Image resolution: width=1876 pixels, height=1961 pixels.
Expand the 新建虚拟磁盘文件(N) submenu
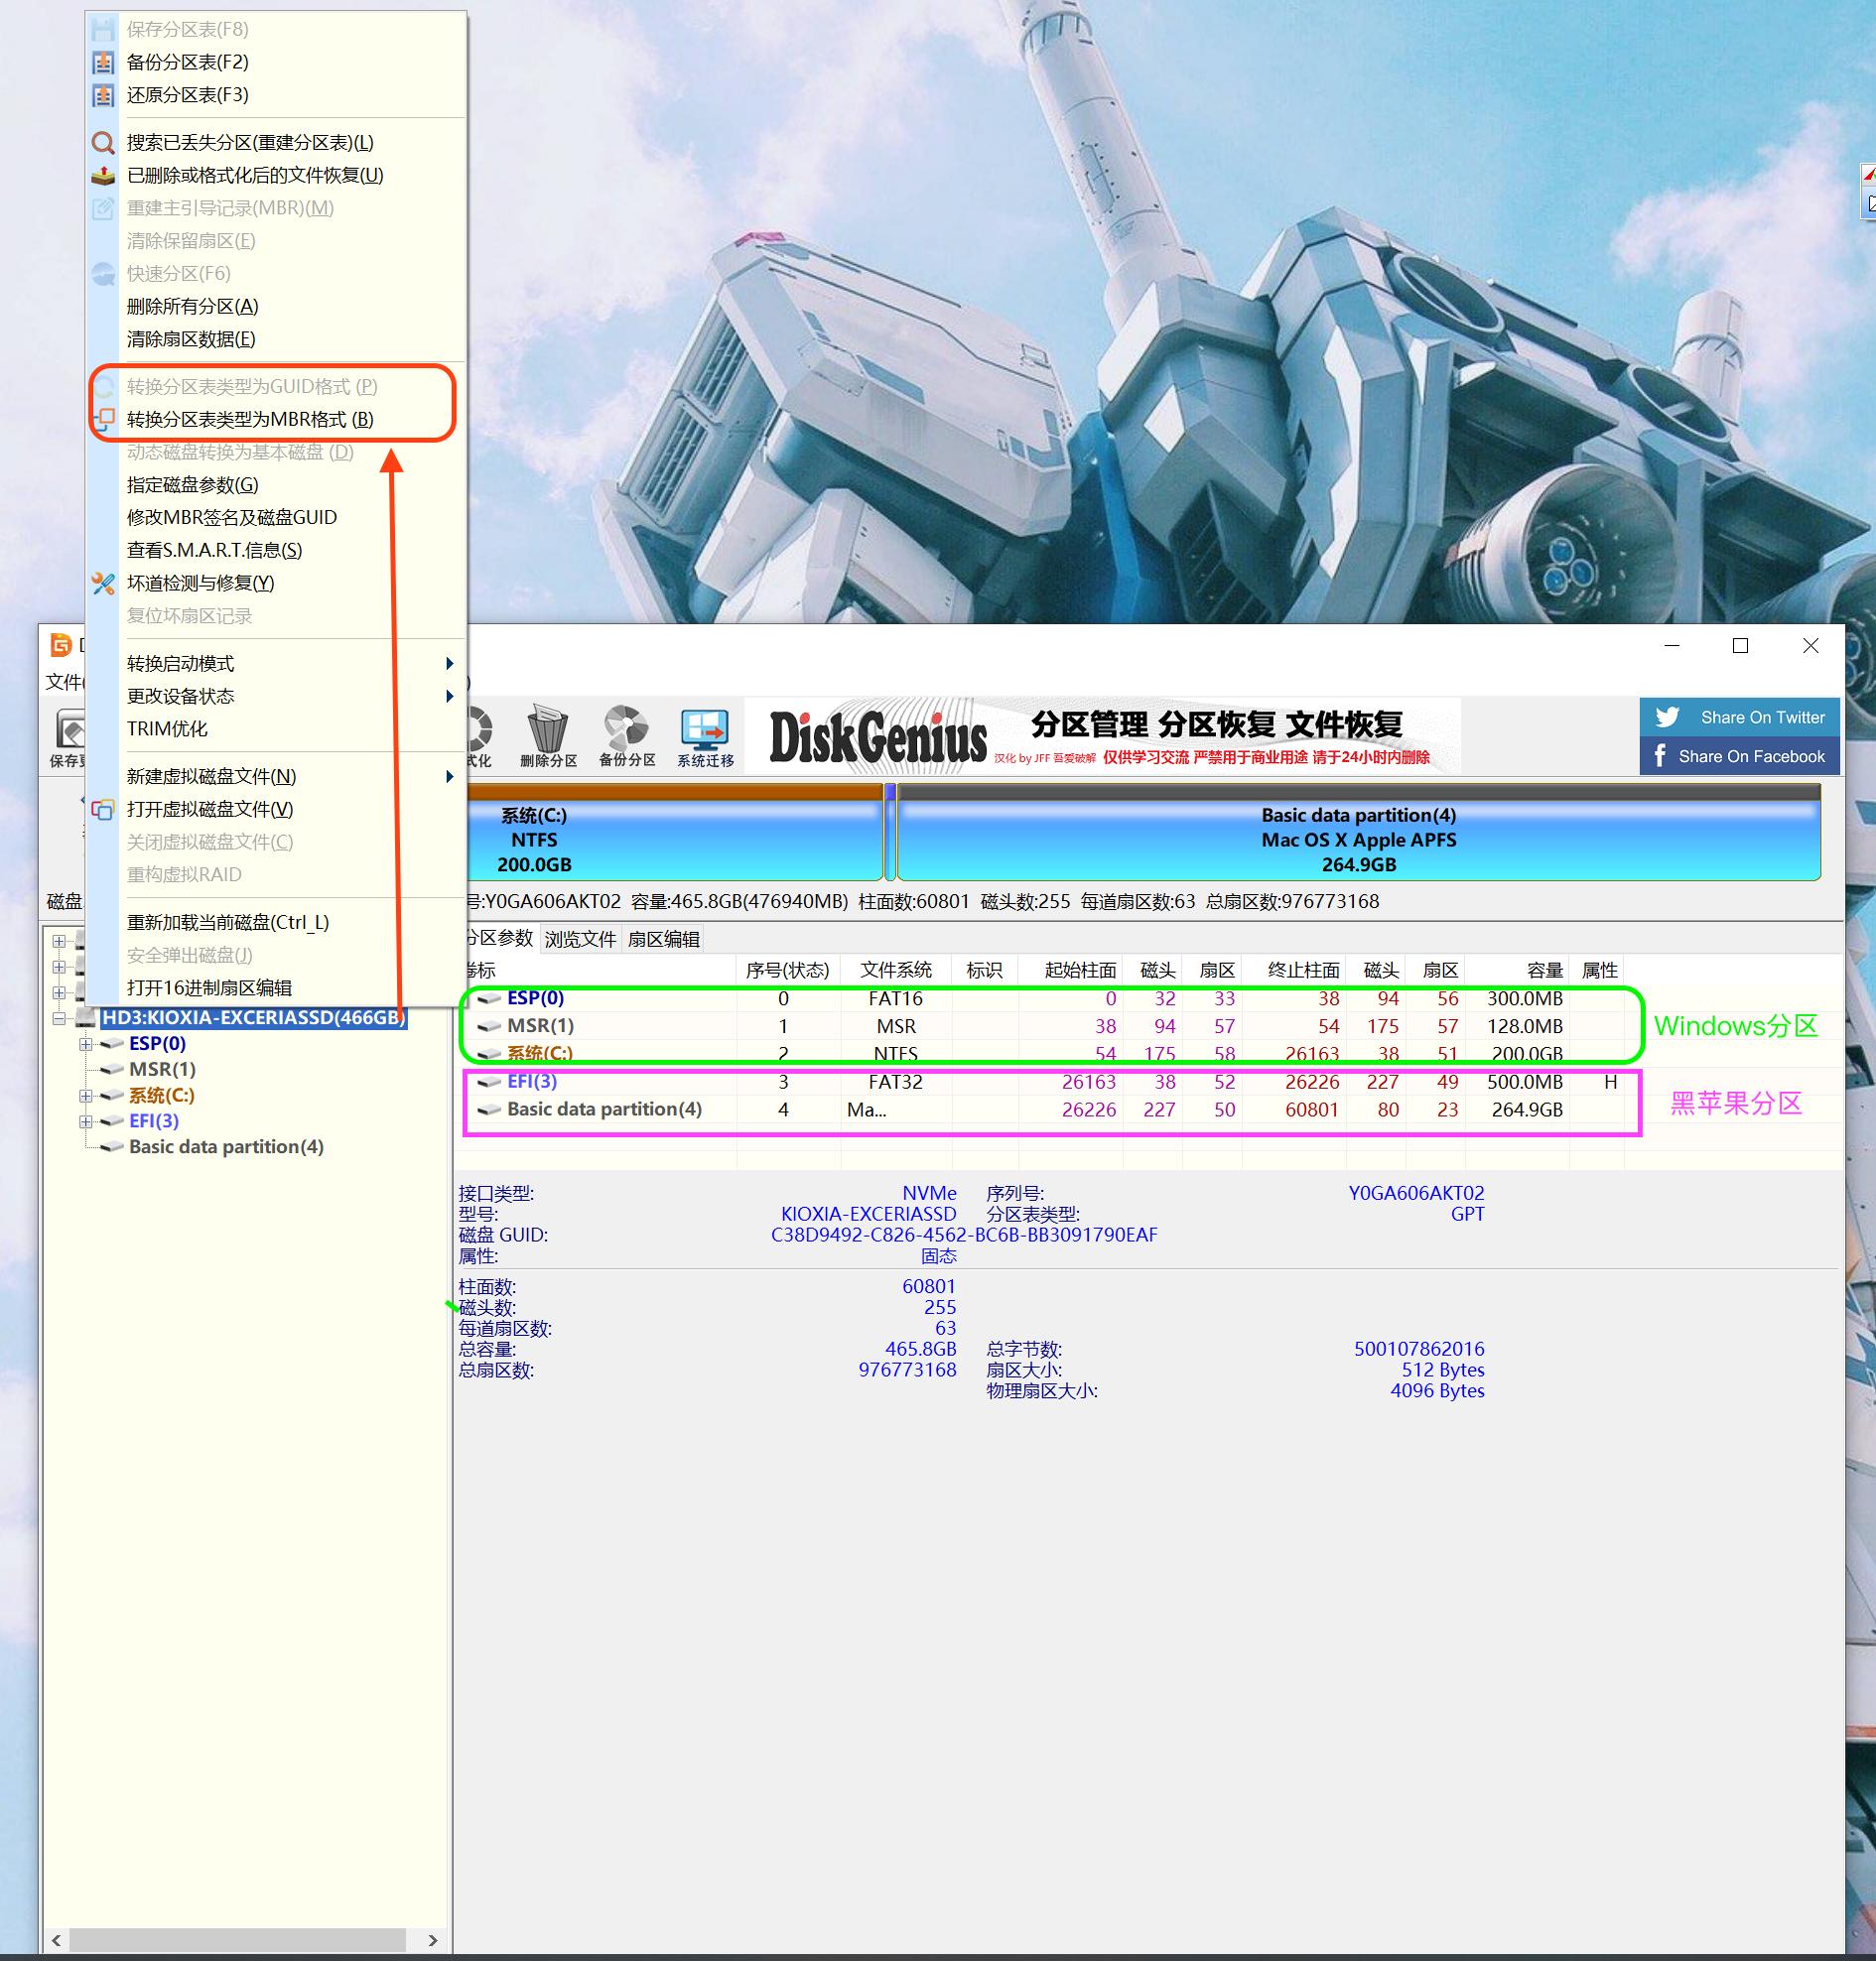[276, 776]
